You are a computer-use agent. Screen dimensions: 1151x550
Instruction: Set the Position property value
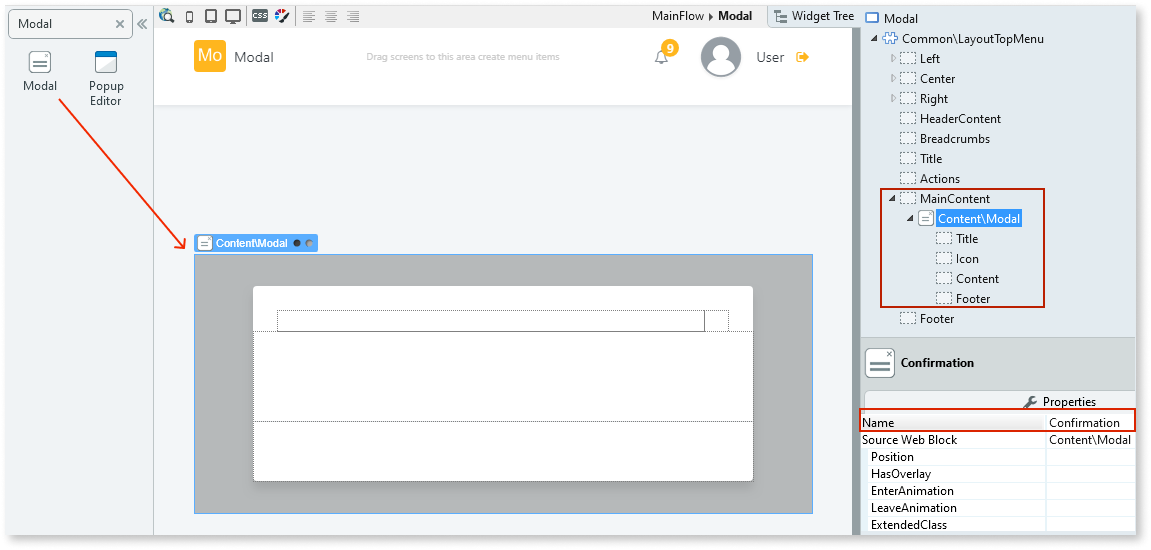1090,457
